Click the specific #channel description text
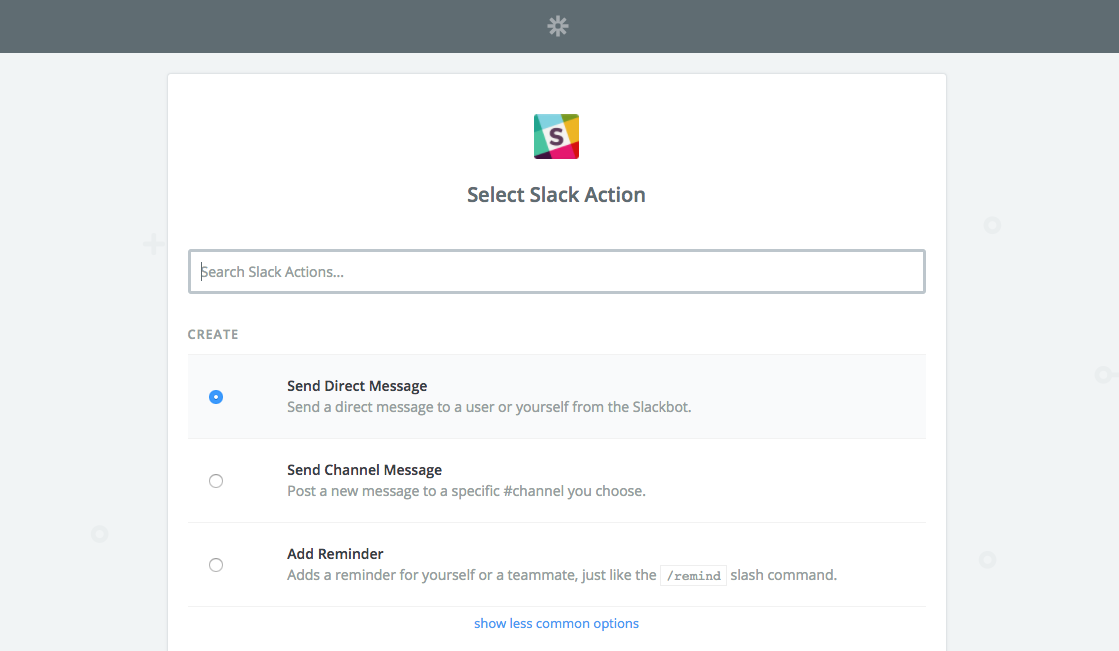The height and width of the screenshot is (651, 1119). click(466, 491)
